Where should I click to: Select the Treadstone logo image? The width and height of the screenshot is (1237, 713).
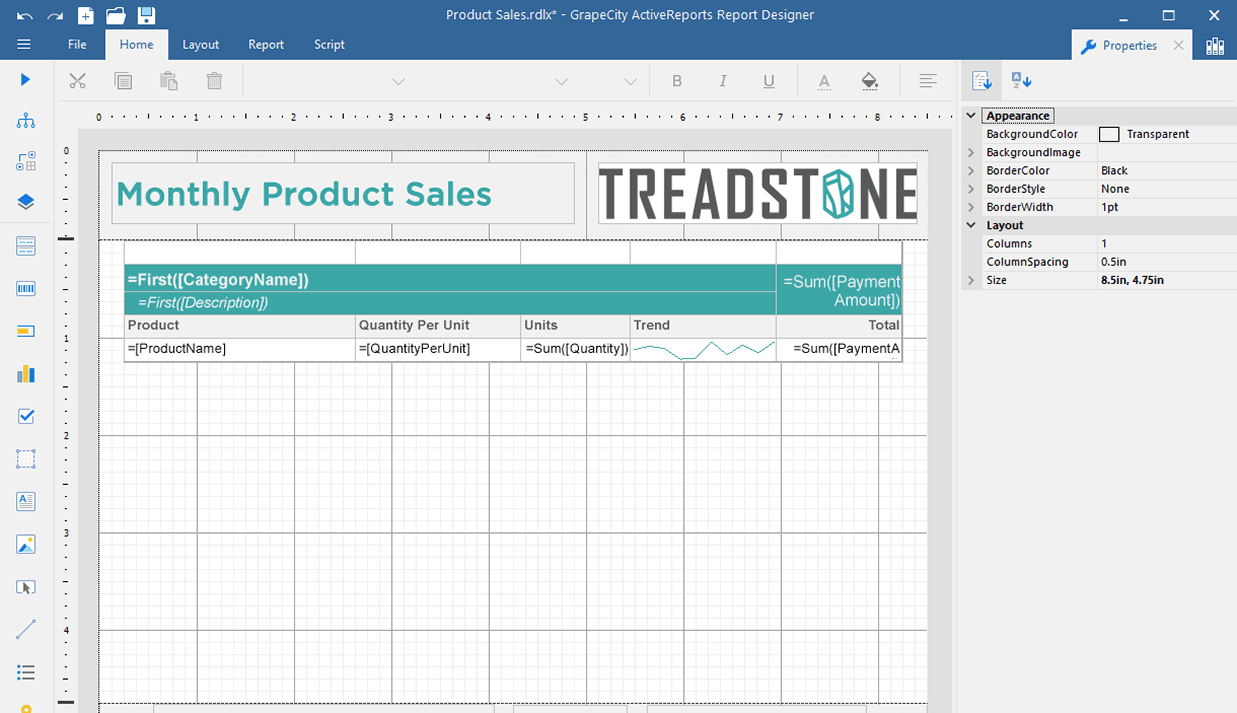(758, 193)
